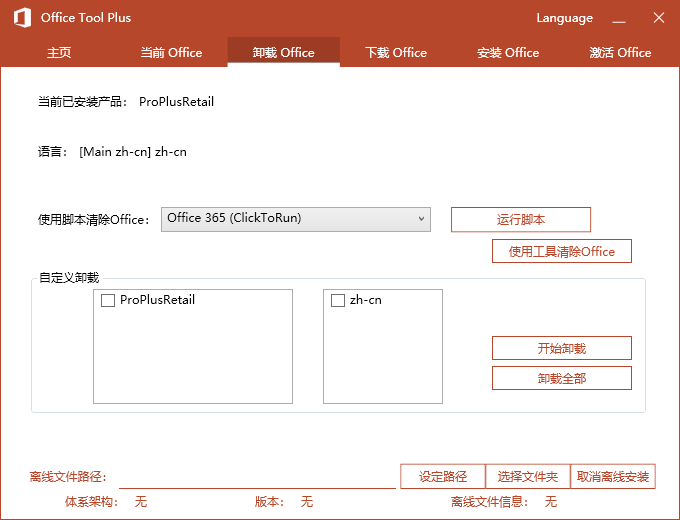Open the 下载 Office tab
The width and height of the screenshot is (680, 520).
396,53
